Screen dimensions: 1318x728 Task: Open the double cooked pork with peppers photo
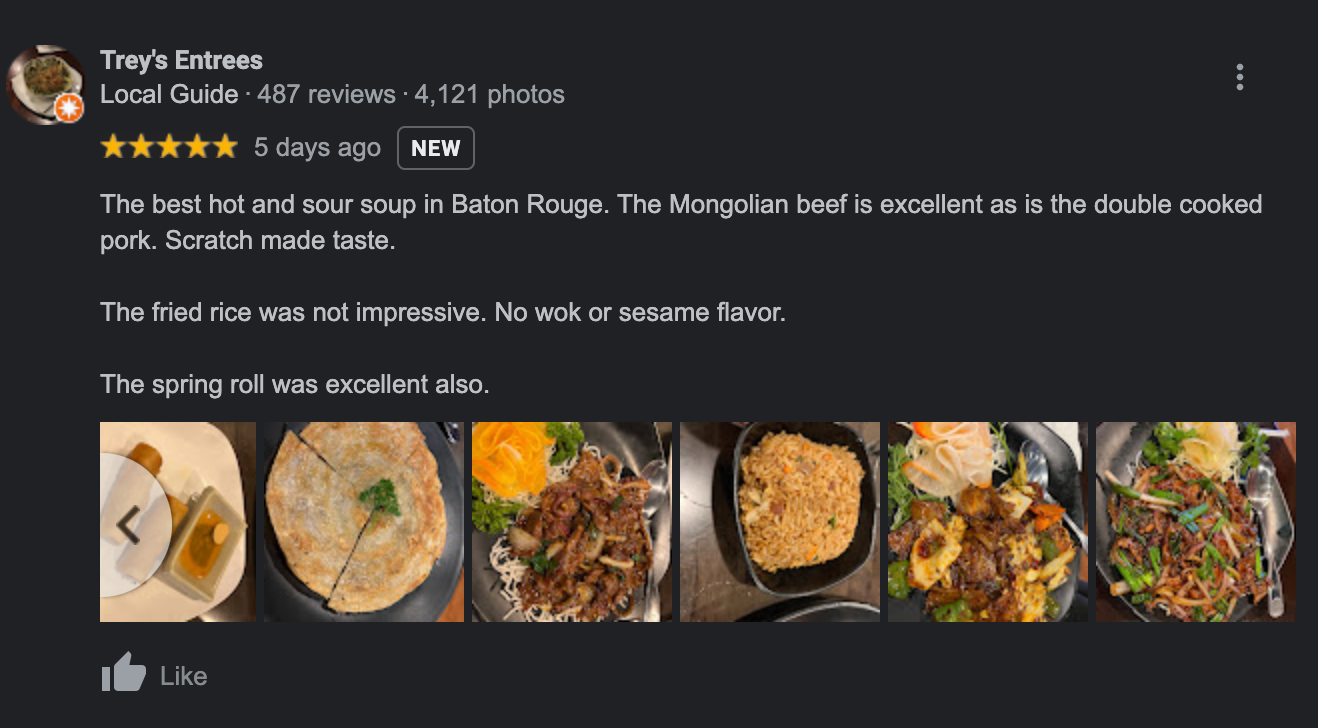[988, 522]
